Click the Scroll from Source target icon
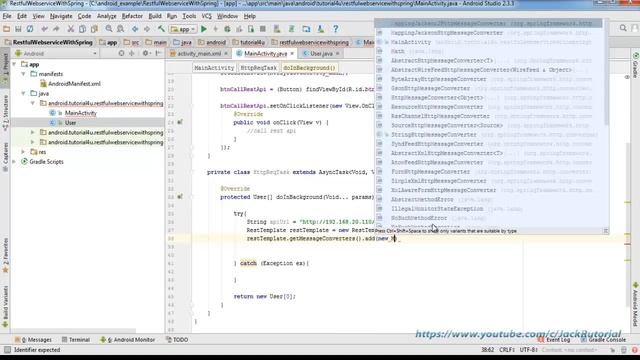Screen dimensions: 640x360 coord(121,53)
